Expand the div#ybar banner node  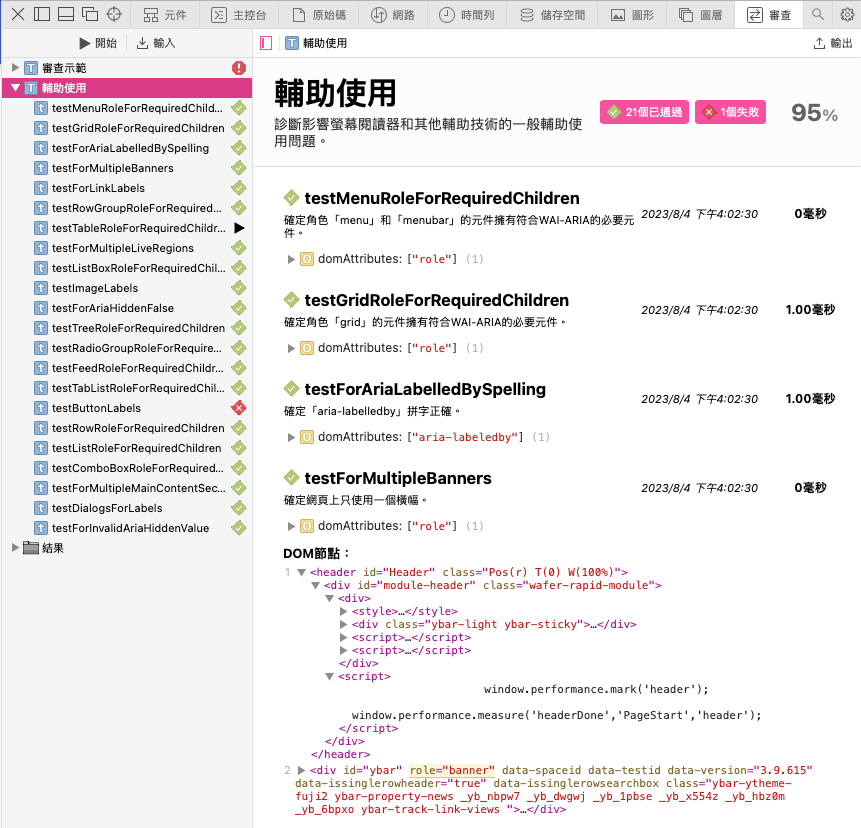(x=301, y=770)
